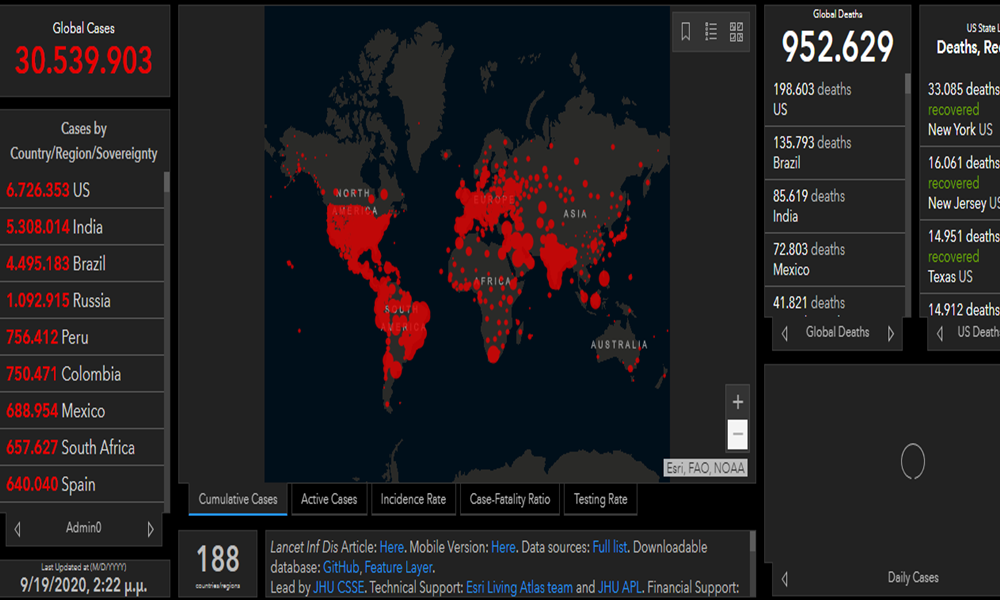Click left arrow beside Daily Cases
Viewport: 1000px width, 600px height.
(785, 578)
